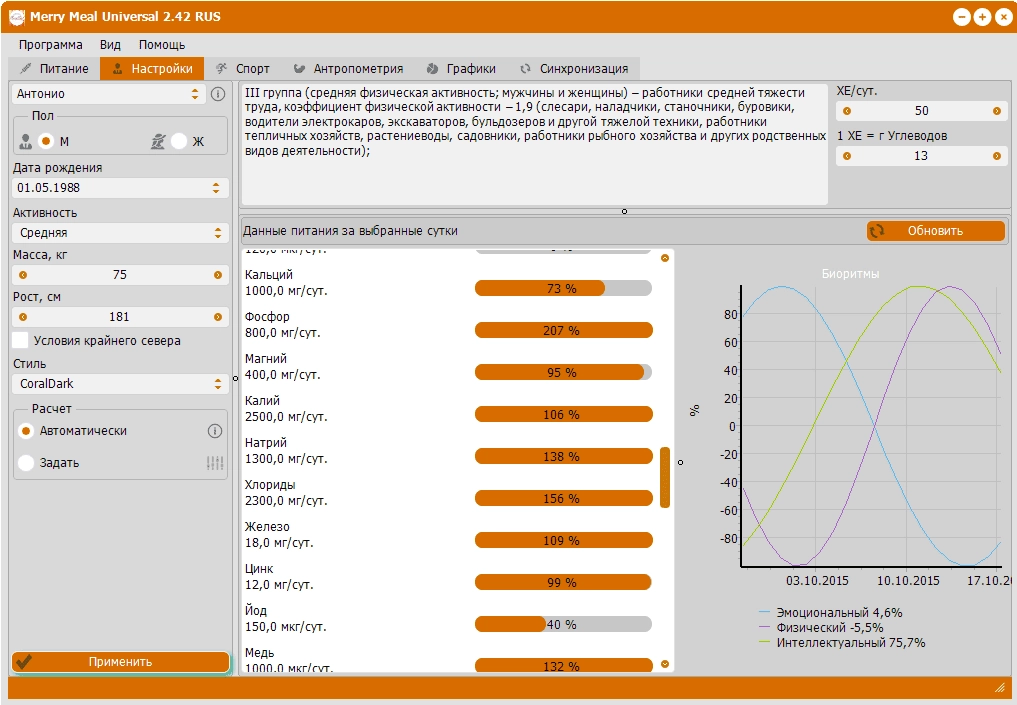Click the info icon next to Автоматически

(215, 431)
